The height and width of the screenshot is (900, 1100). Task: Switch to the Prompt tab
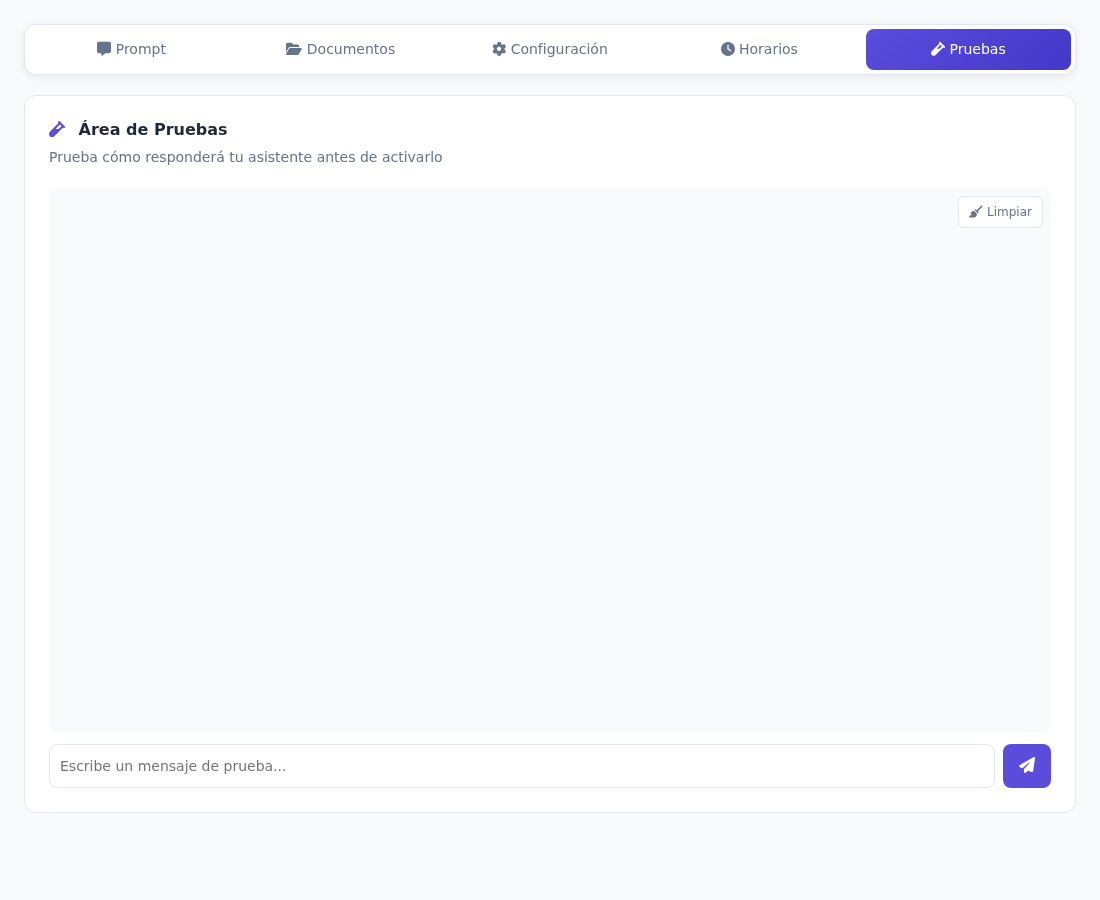(x=131, y=49)
